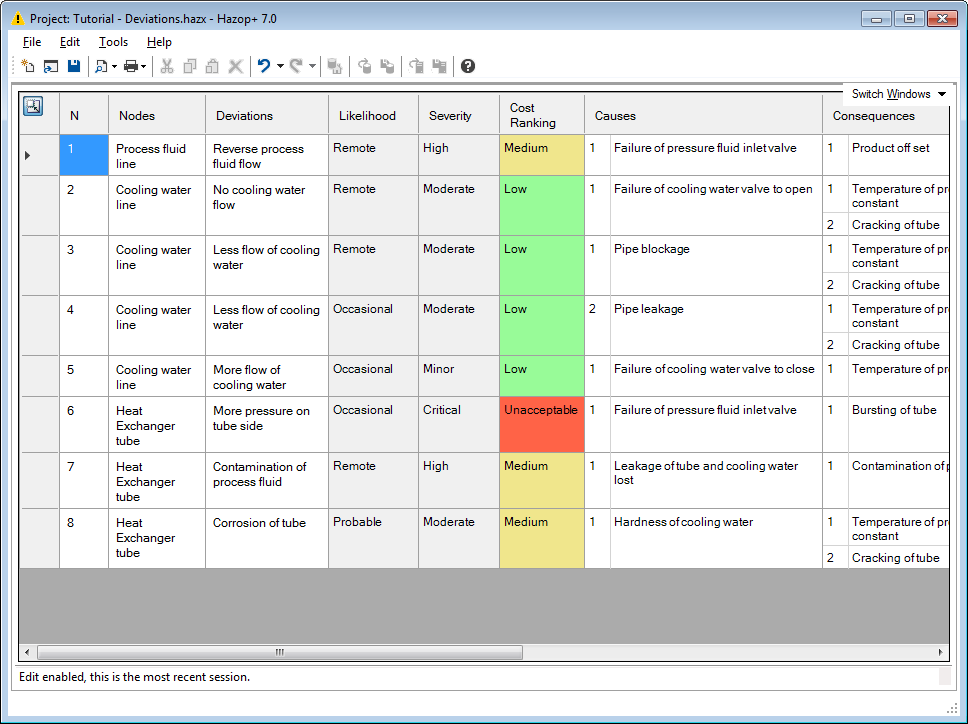
Task: Click the horizontal scrollbar right arrow
Action: pyautogui.click(x=941, y=652)
